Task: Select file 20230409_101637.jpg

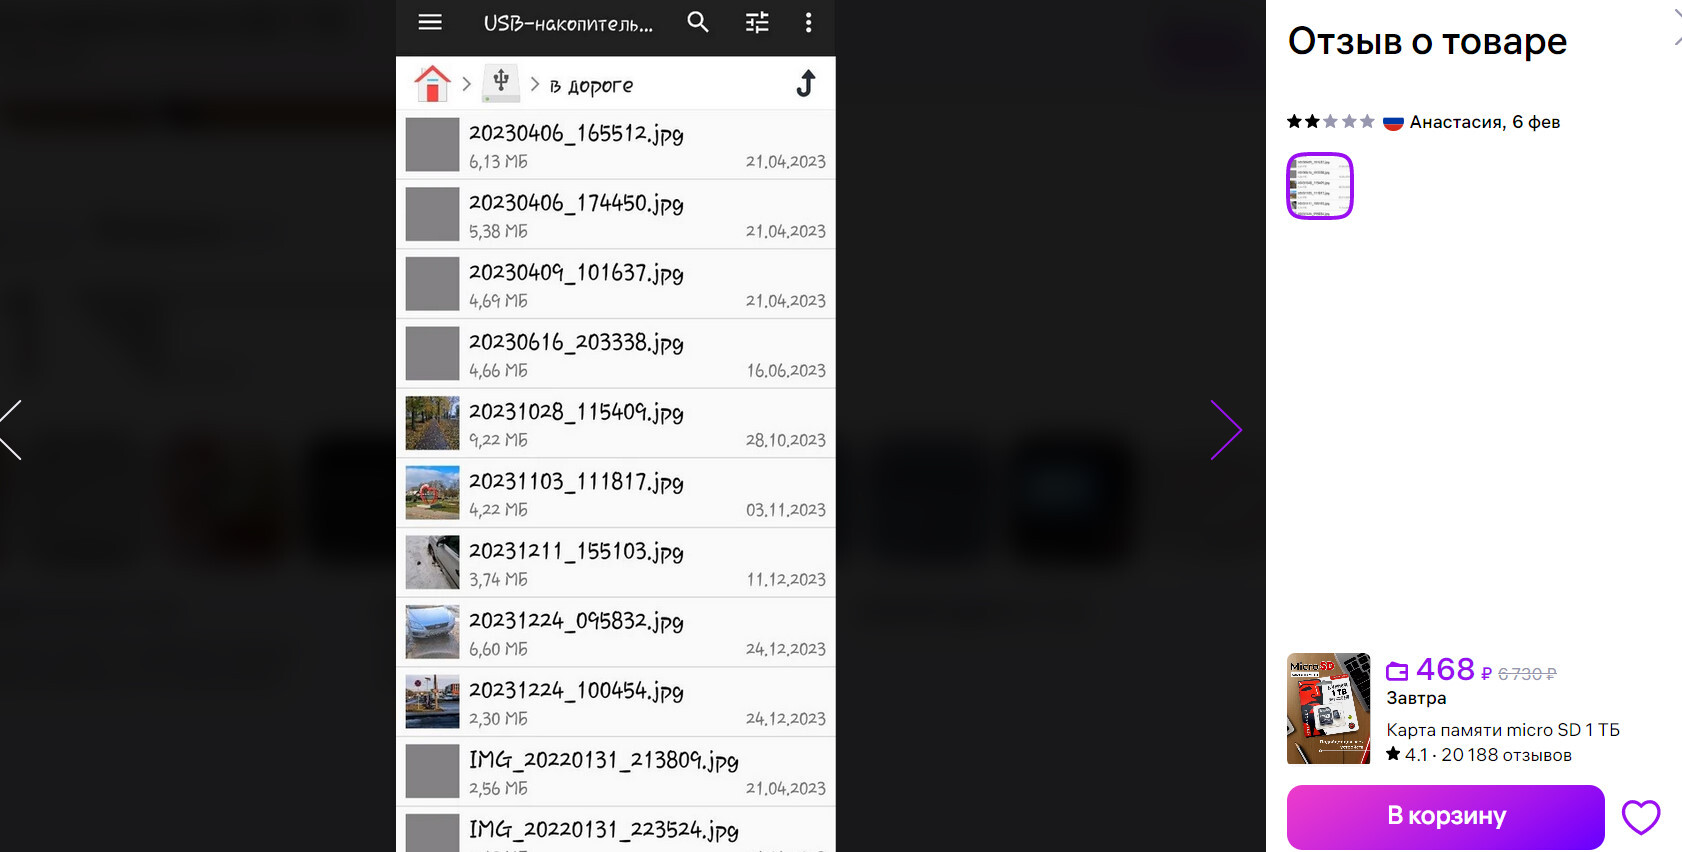Action: tap(616, 284)
